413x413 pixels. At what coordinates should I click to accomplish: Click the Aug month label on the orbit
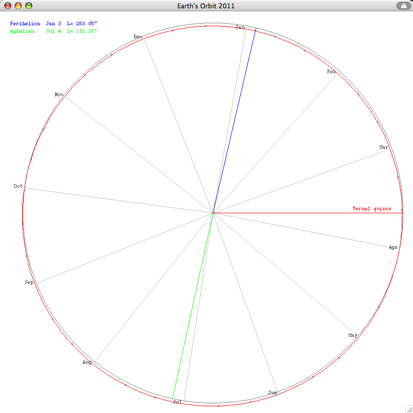[x=87, y=362]
